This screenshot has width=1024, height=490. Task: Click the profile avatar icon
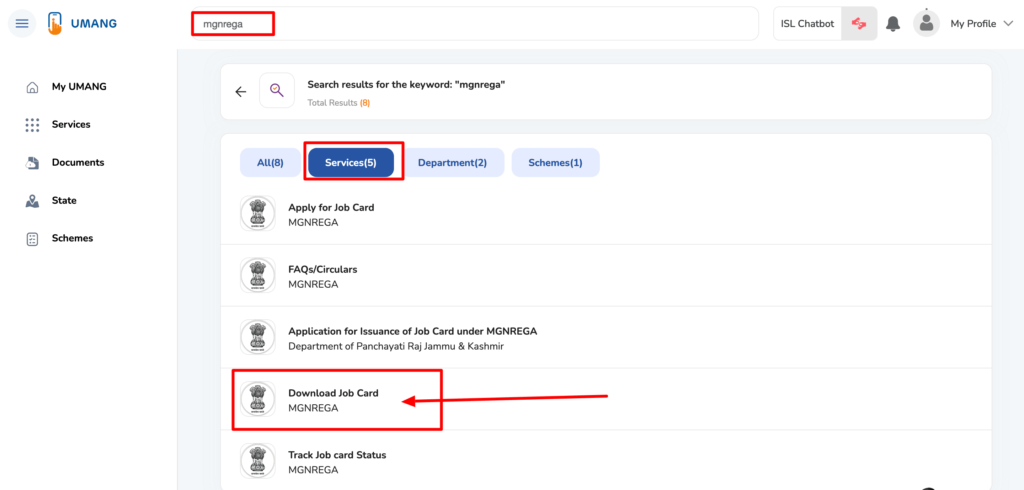point(926,24)
